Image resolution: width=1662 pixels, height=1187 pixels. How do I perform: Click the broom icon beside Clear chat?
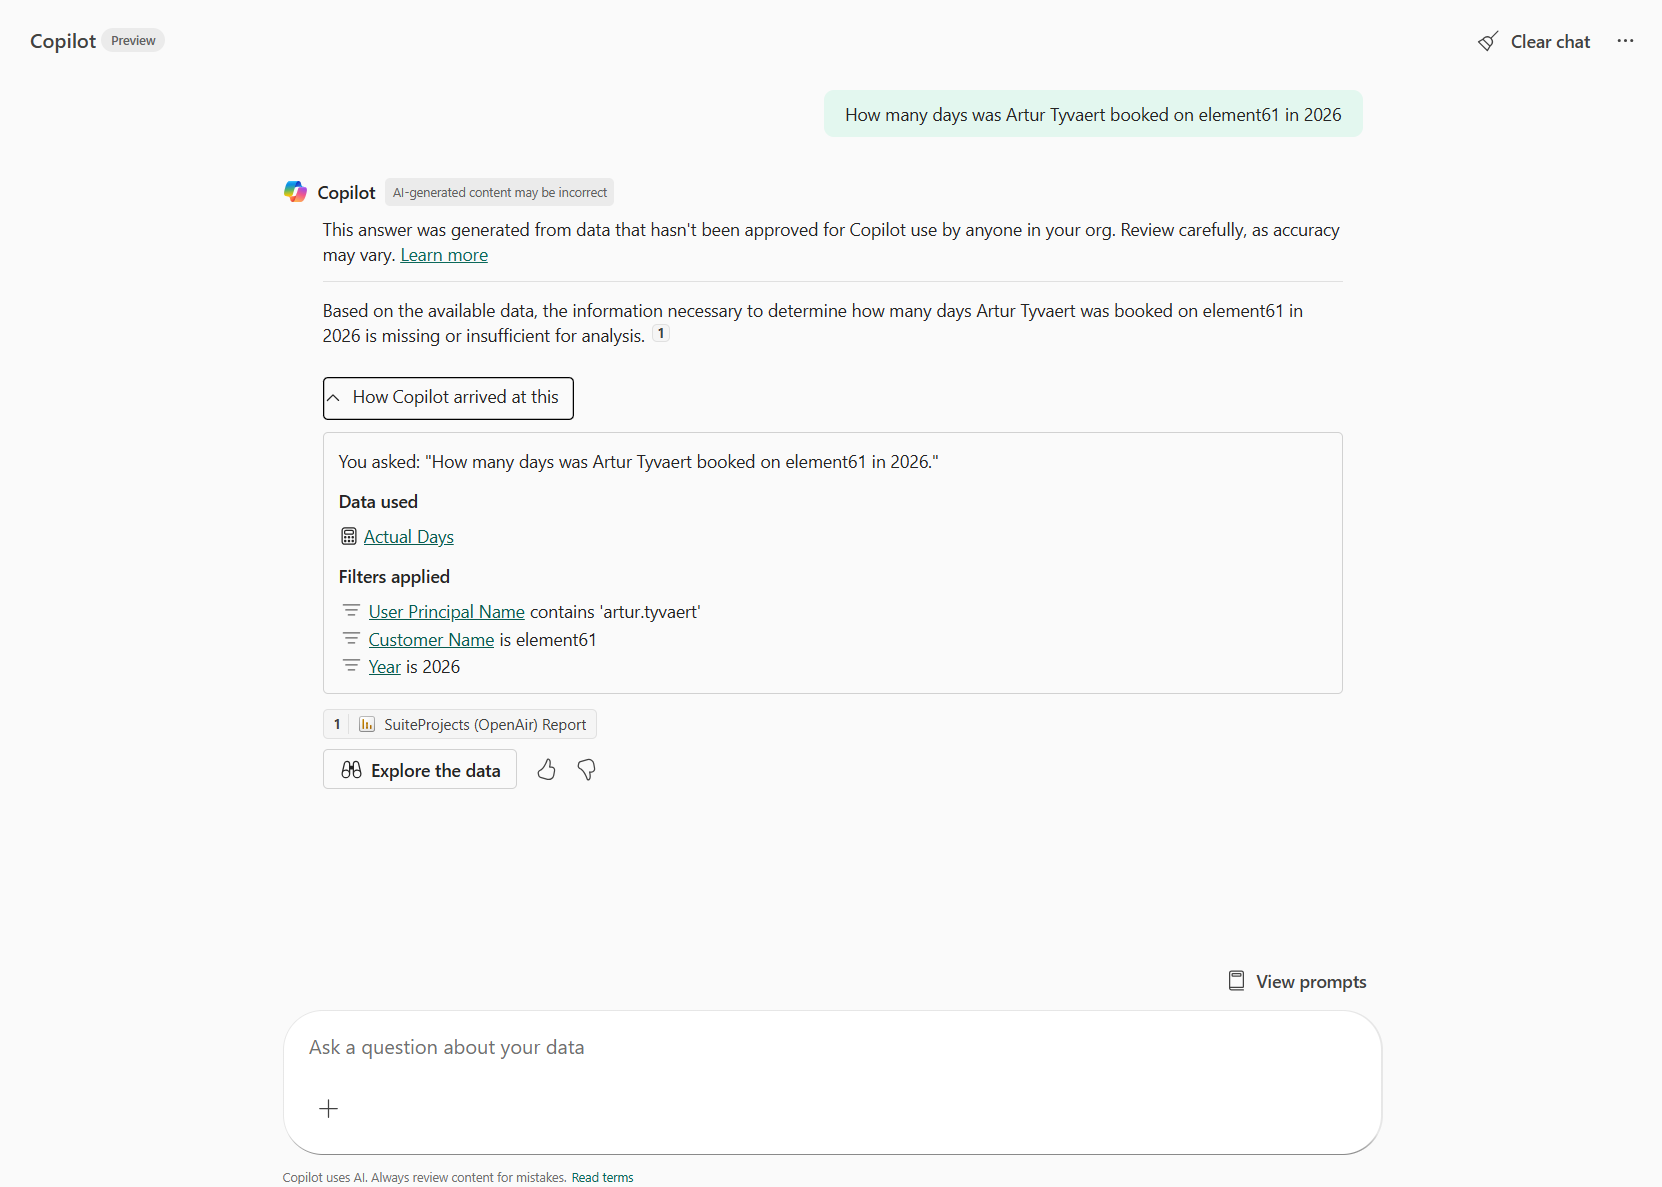1489,41
